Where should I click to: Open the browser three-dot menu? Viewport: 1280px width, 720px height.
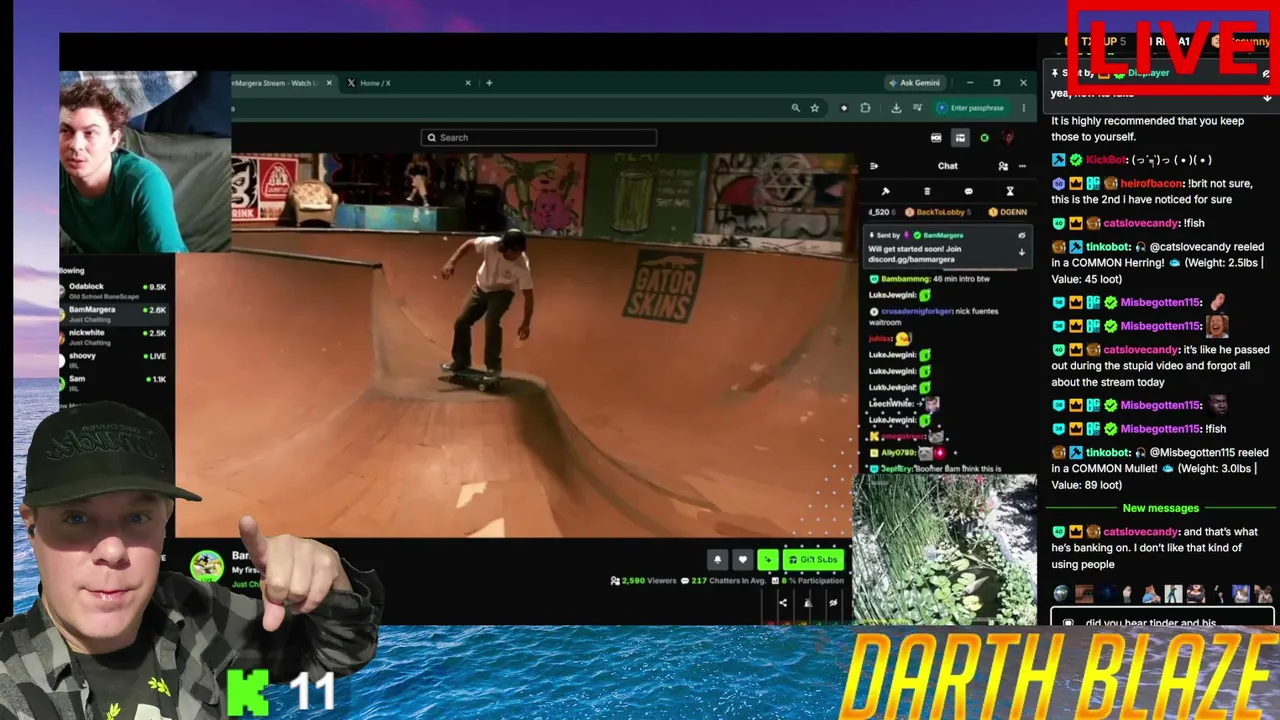1023,108
